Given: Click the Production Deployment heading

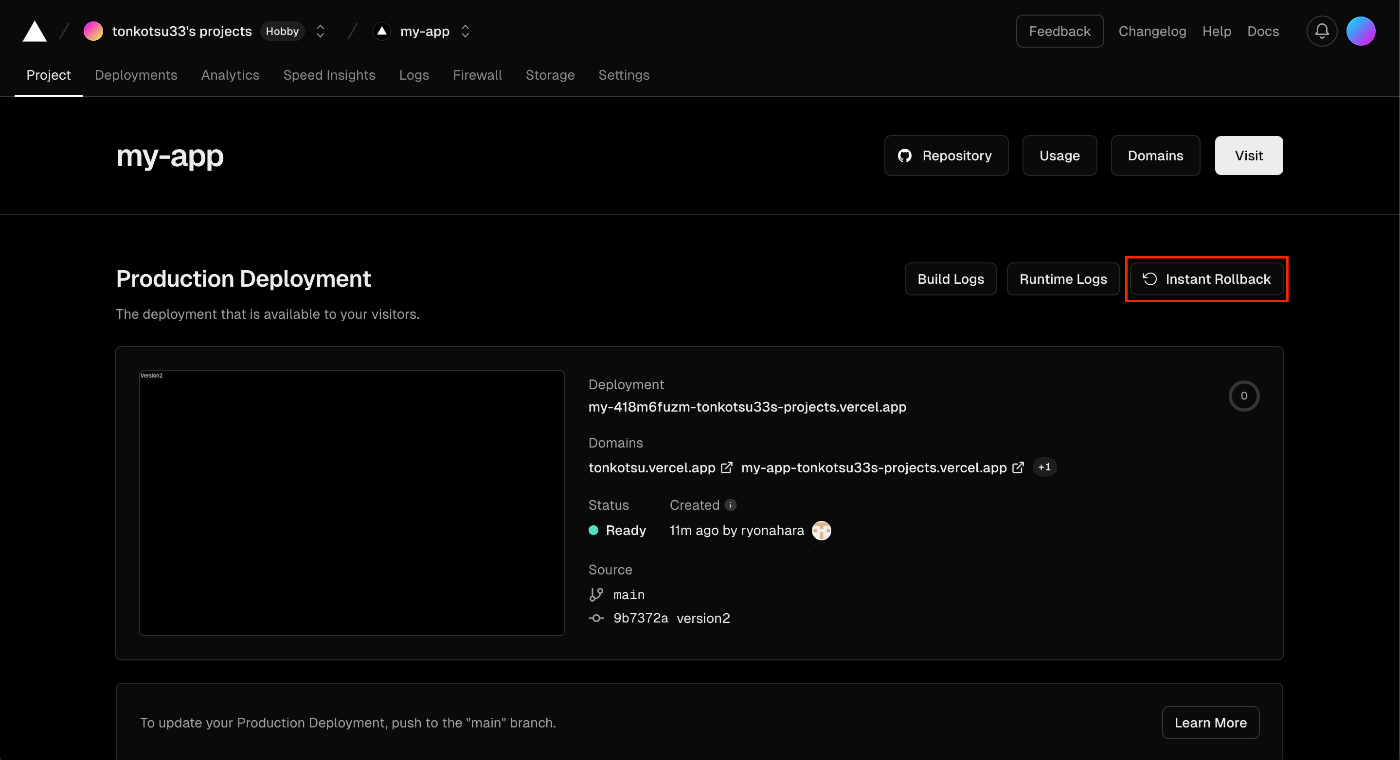Looking at the screenshot, I should [x=244, y=279].
